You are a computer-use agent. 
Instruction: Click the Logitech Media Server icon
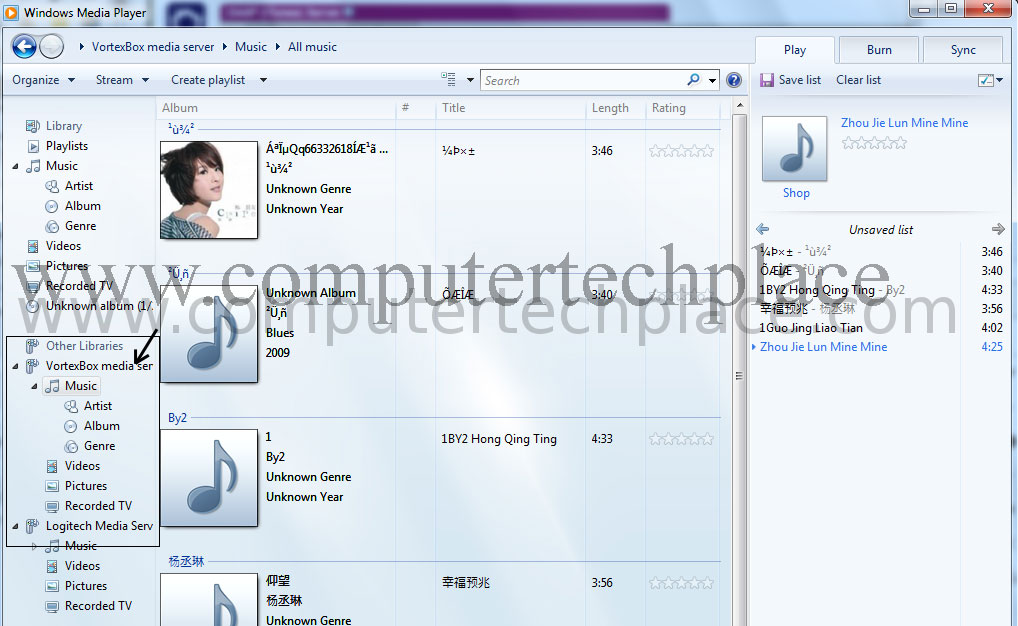click(x=32, y=526)
